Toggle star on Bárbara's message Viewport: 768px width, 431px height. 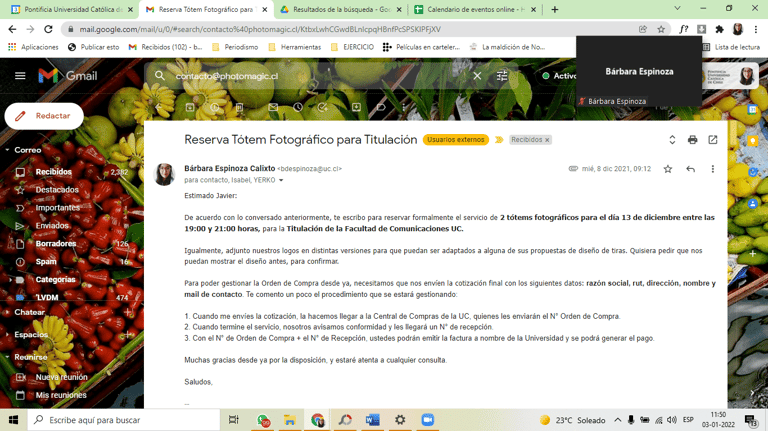tap(668, 169)
